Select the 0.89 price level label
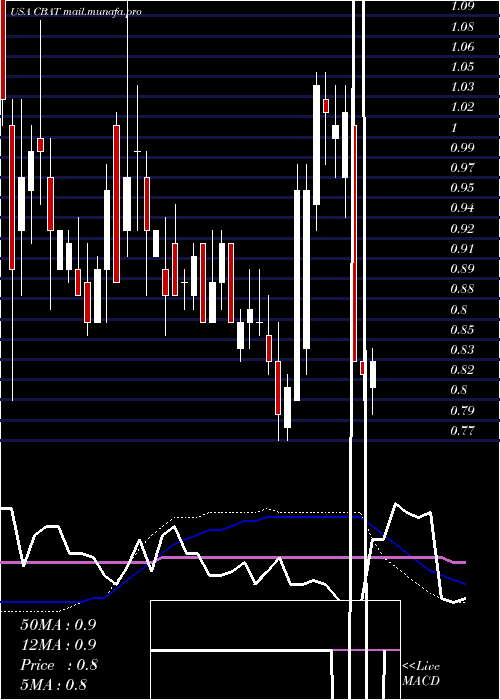 coord(462,269)
